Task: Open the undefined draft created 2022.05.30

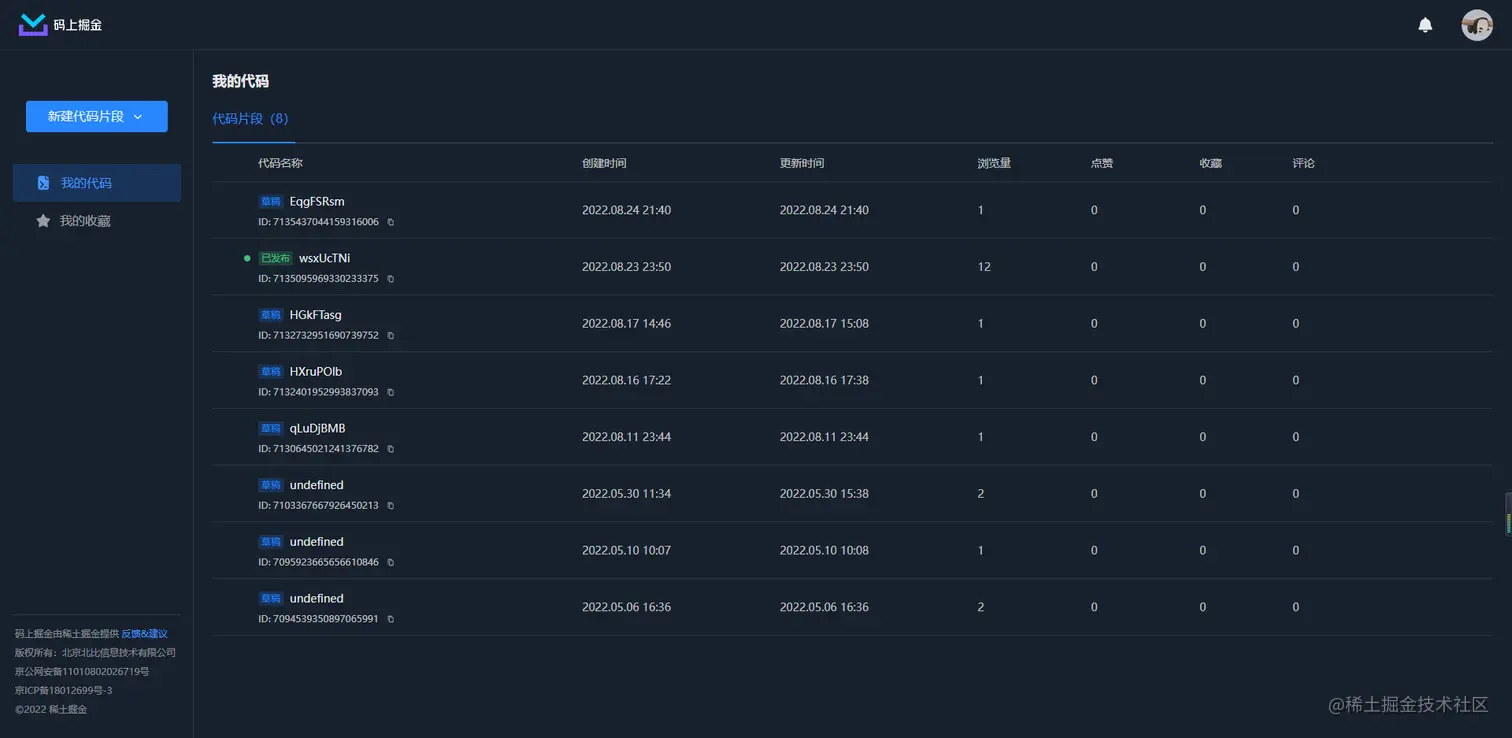Action: coord(316,485)
